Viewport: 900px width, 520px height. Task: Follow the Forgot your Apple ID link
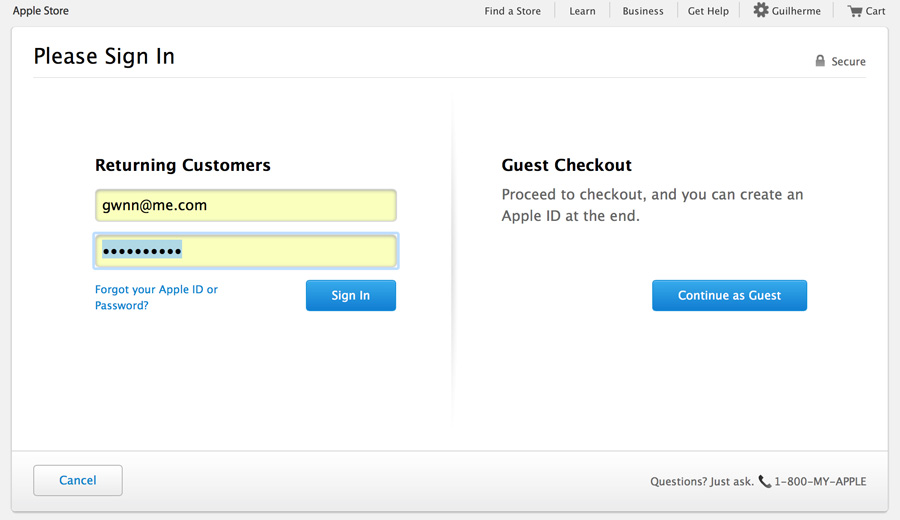[x=156, y=297]
